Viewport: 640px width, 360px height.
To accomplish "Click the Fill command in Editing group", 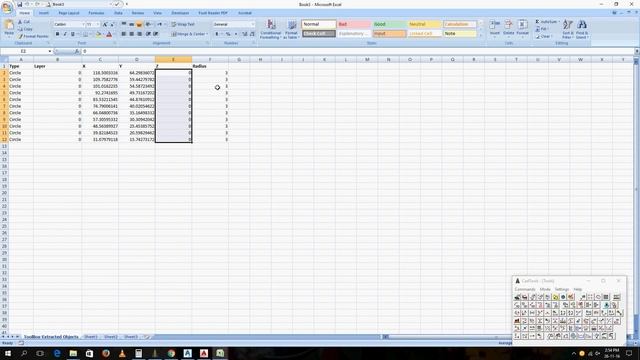I will pyautogui.click(x=543, y=29).
